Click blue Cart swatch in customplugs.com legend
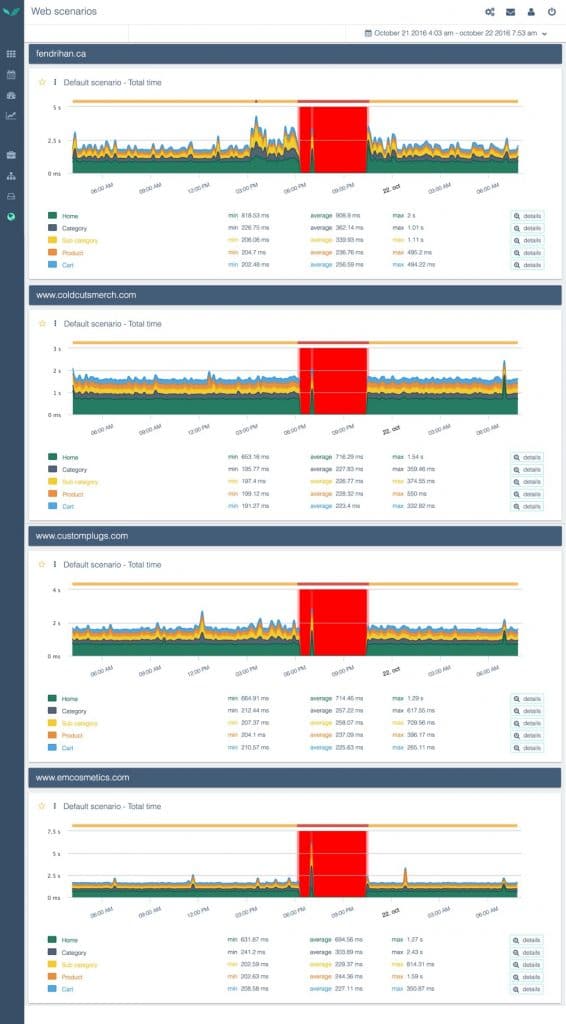Image resolution: width=566 pixels, height=1024 pixels. (52, 748)
